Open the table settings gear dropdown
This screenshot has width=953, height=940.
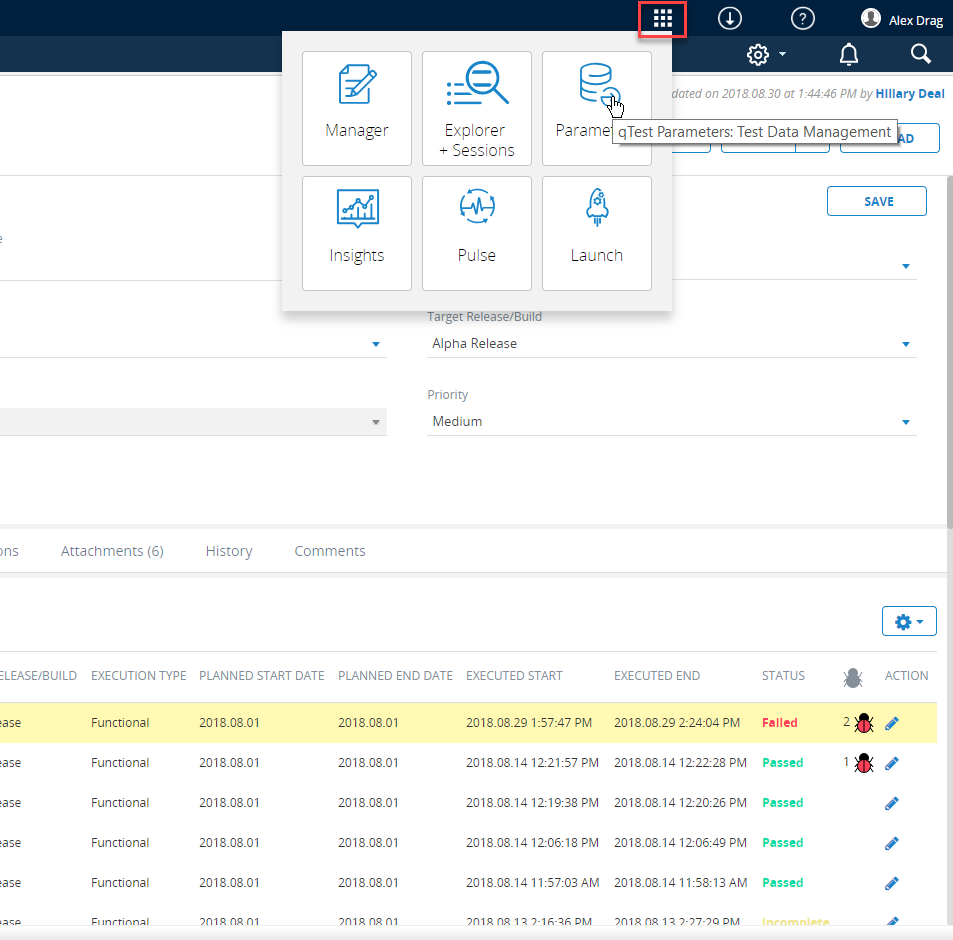click(908, 622)
